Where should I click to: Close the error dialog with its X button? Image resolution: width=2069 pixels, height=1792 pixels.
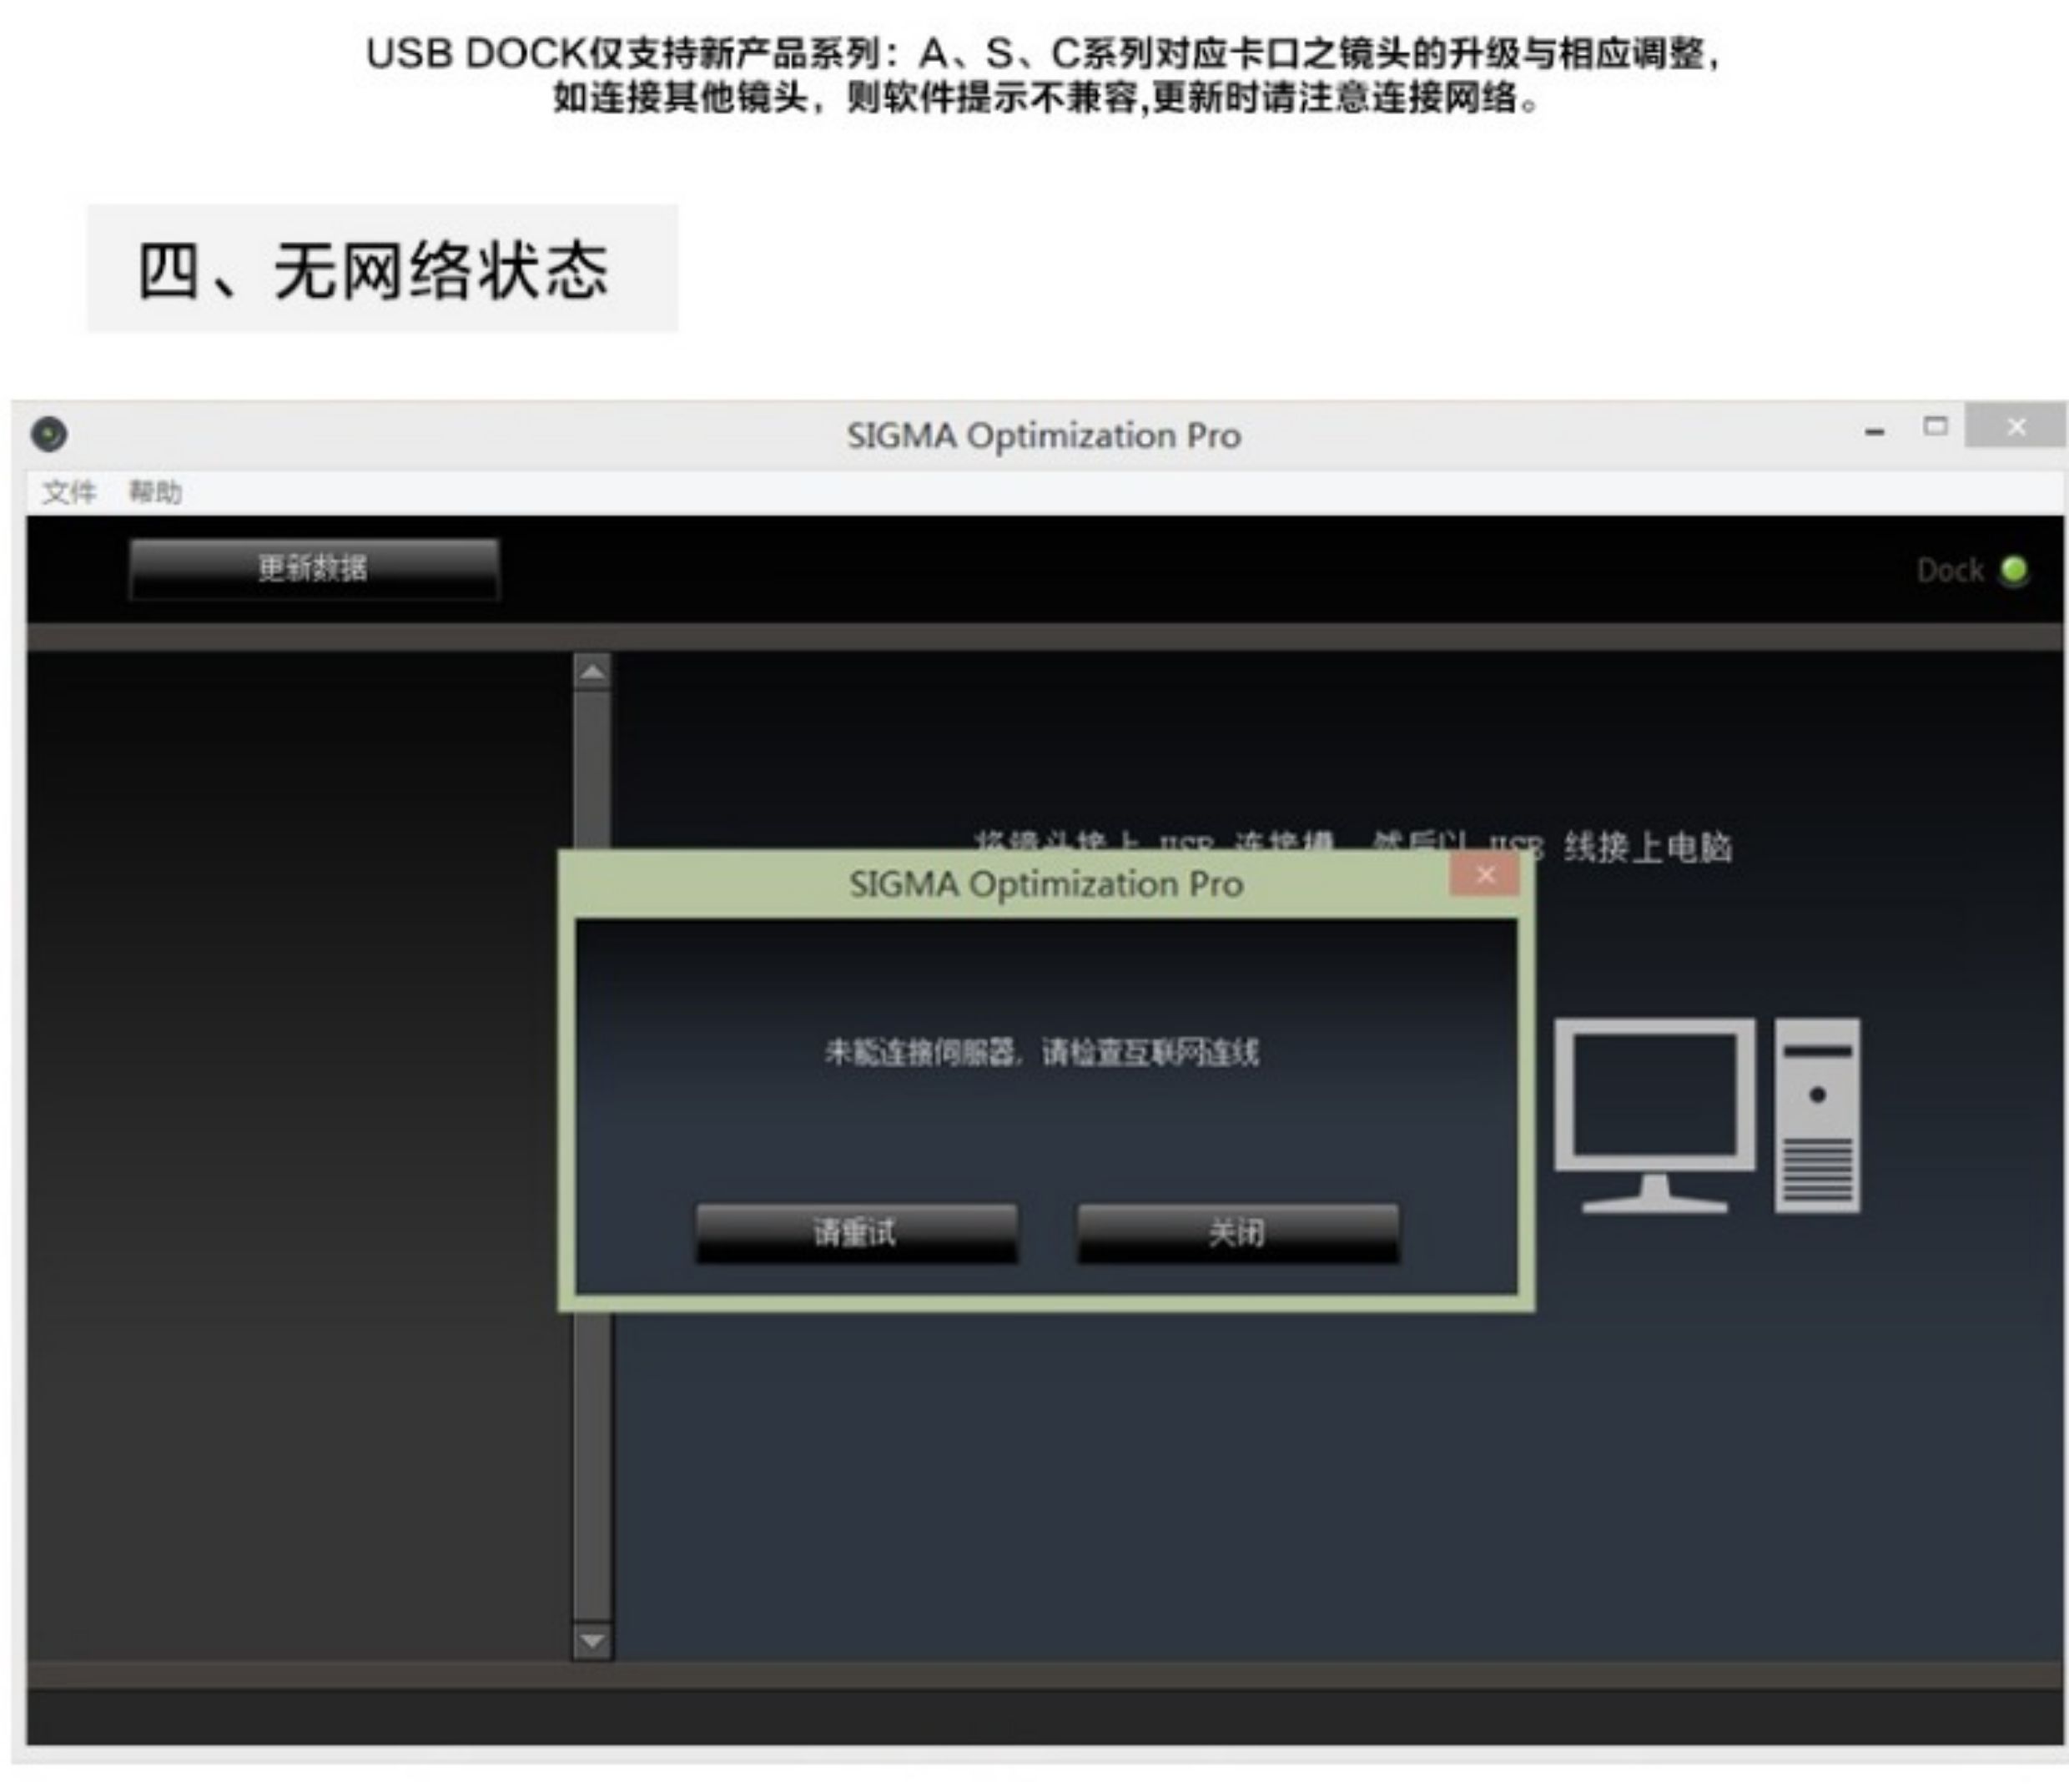click(x=1485, y=875)
